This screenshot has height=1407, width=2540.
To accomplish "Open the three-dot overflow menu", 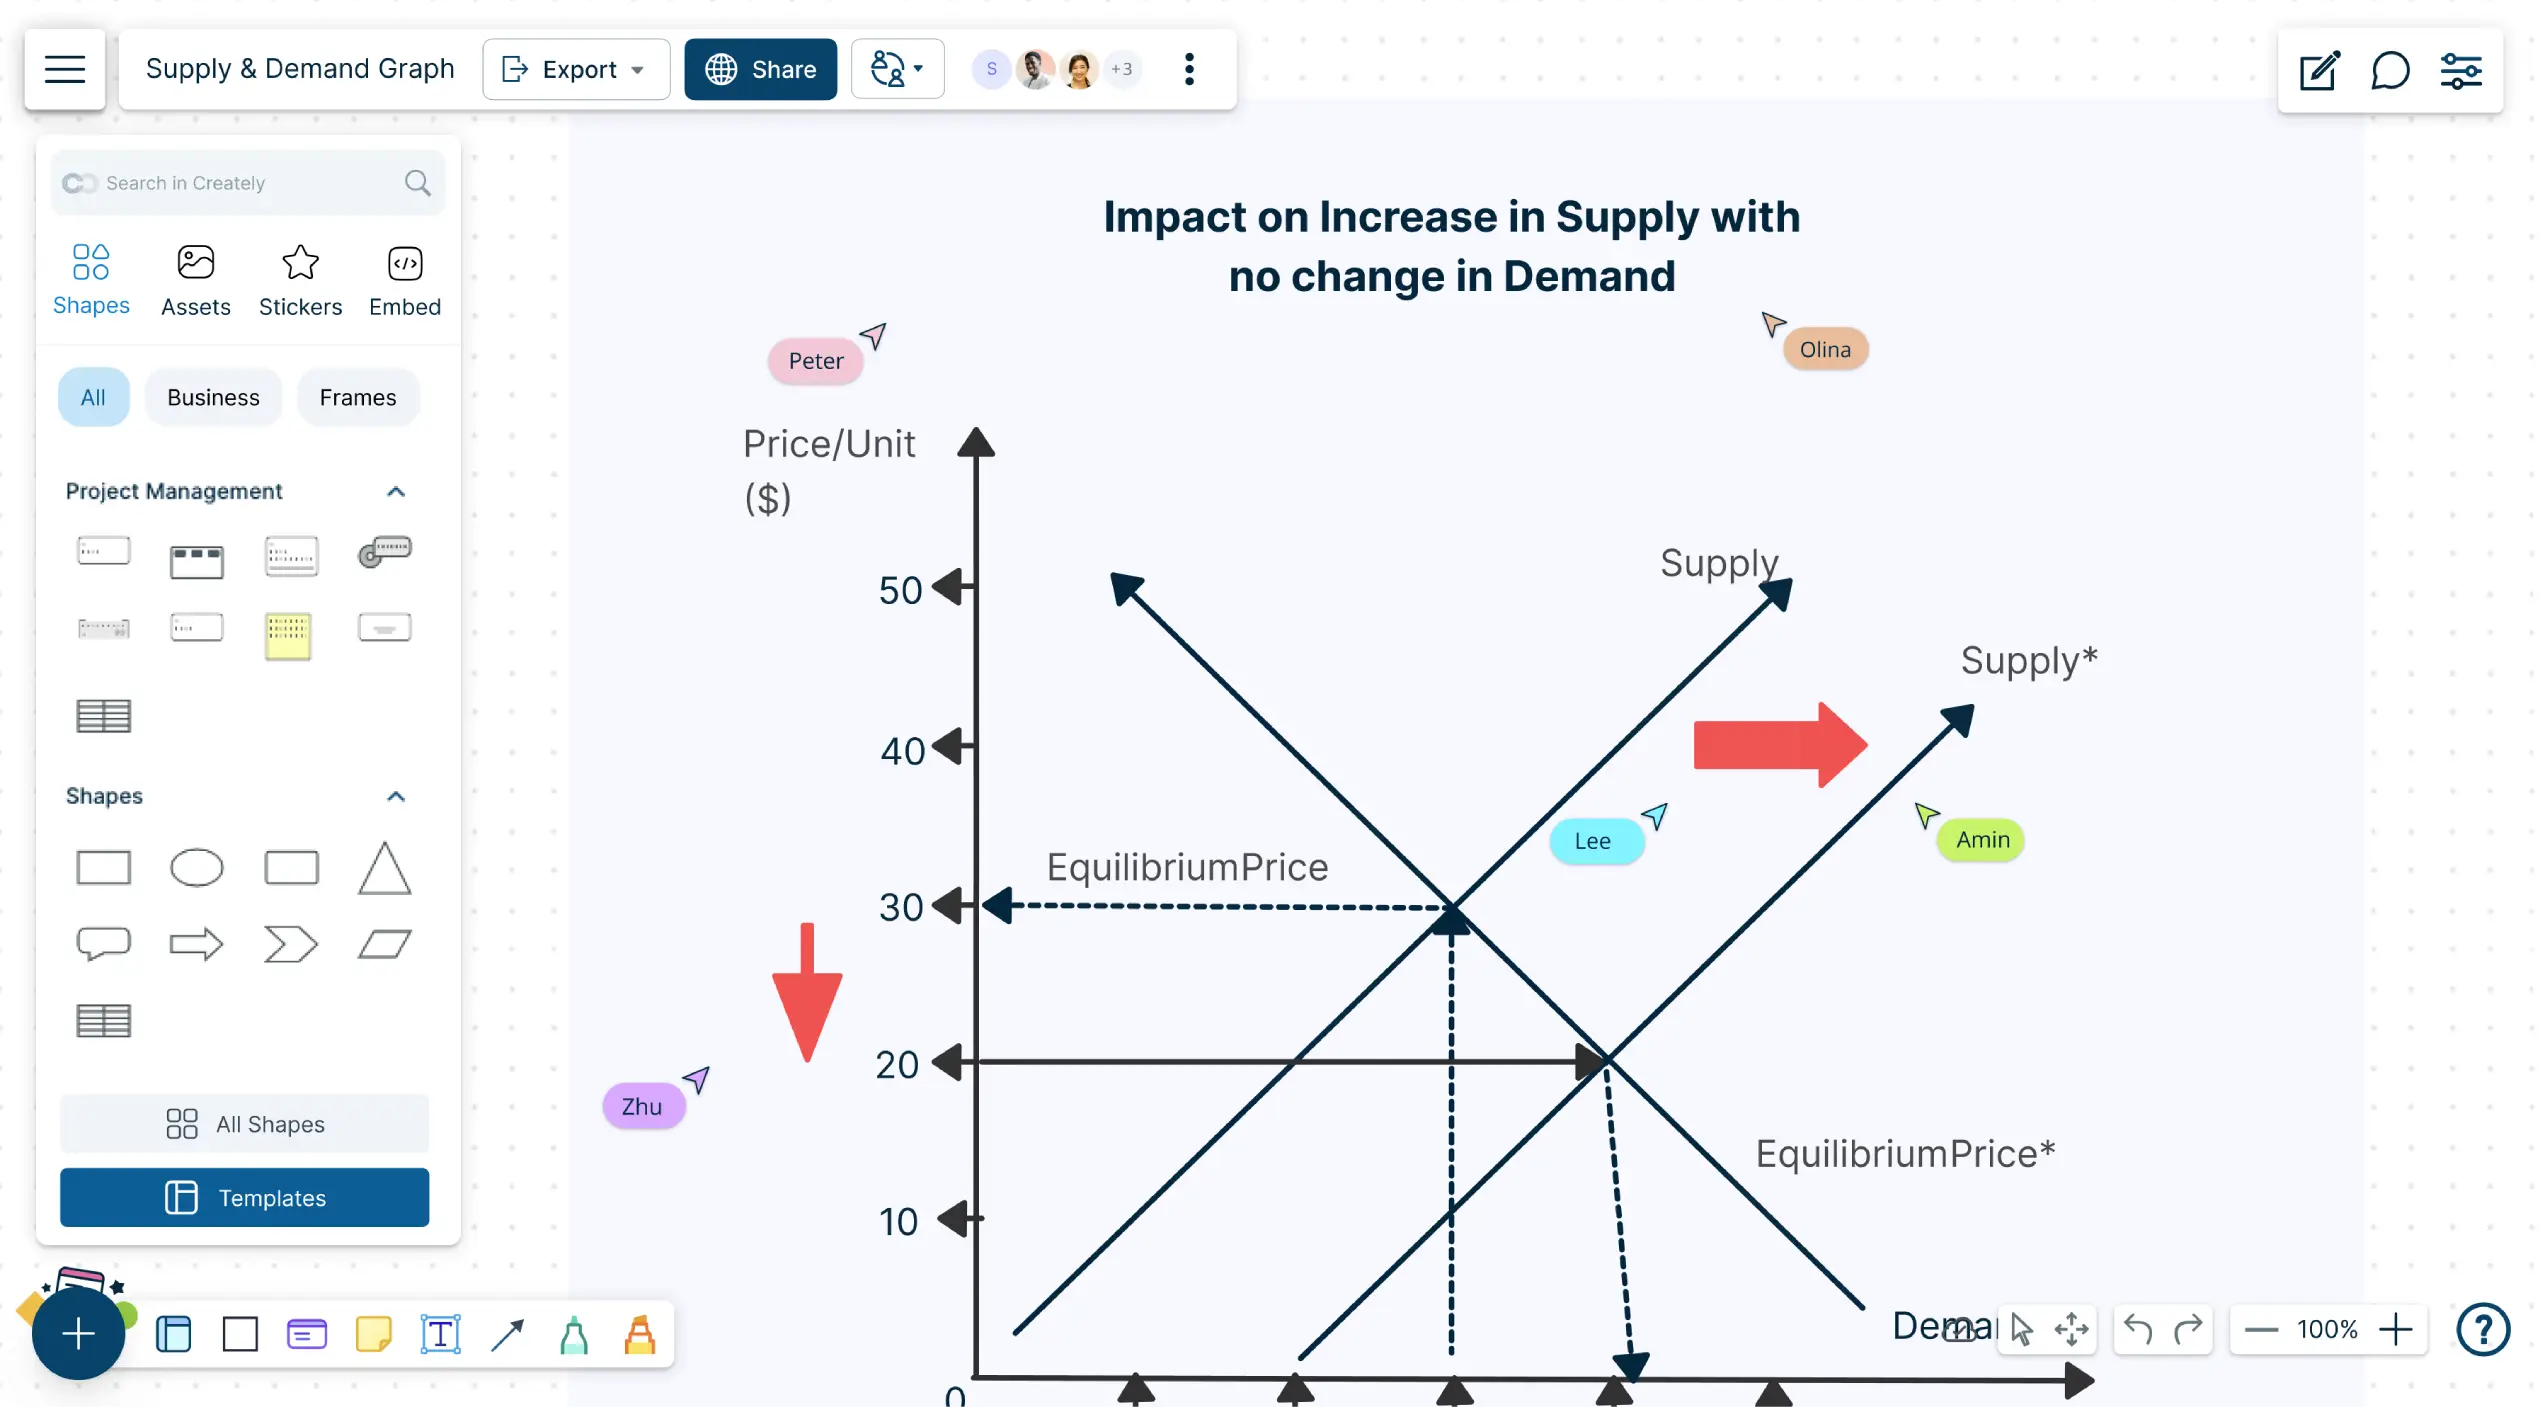I will [x=1189, y=69].
